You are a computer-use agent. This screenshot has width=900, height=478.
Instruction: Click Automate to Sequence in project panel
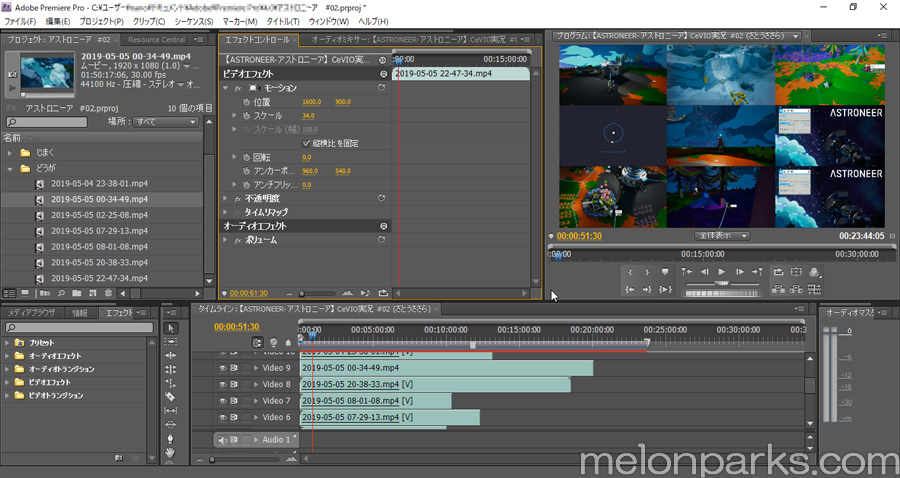point(45,293)
